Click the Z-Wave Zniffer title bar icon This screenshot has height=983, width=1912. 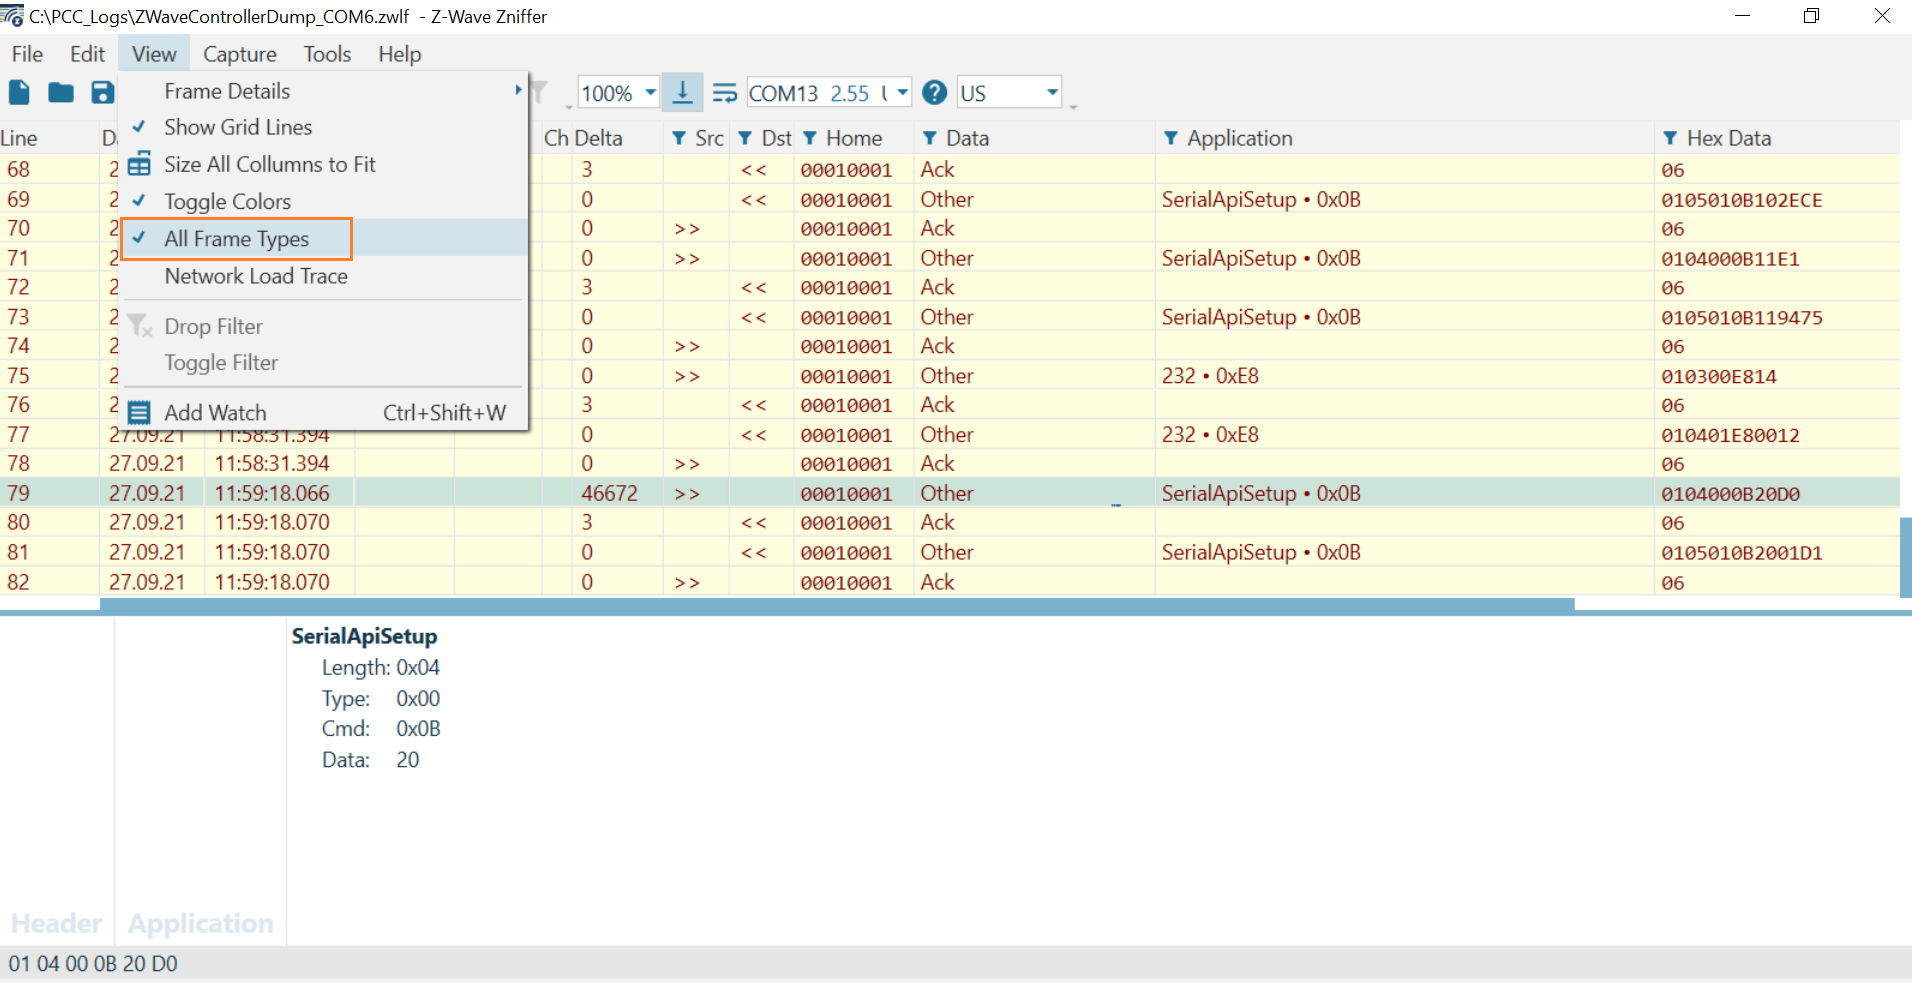coord(13,16)
